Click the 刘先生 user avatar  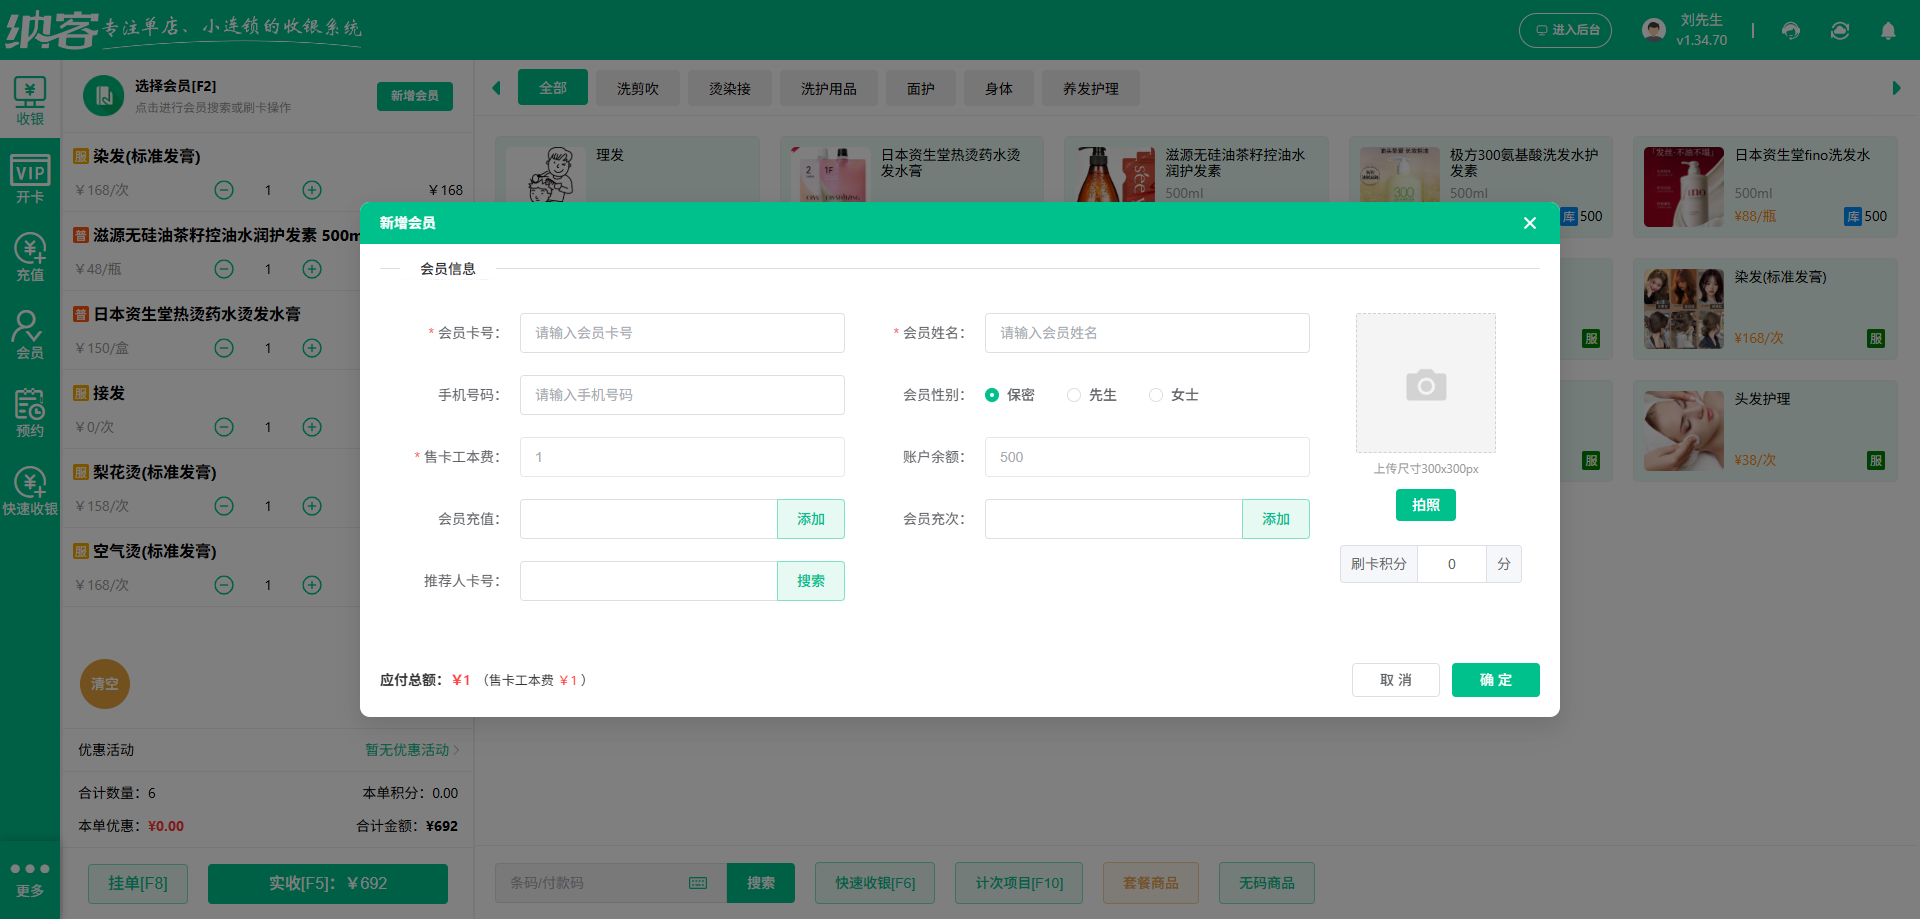(x=1654, y=30)
